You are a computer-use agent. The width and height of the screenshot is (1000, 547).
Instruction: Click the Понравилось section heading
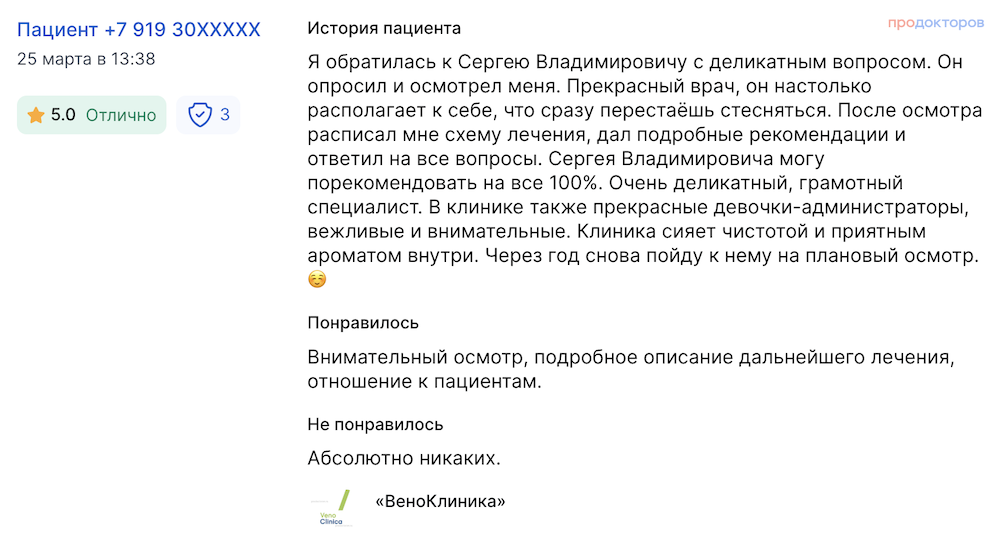click(363, 323)
